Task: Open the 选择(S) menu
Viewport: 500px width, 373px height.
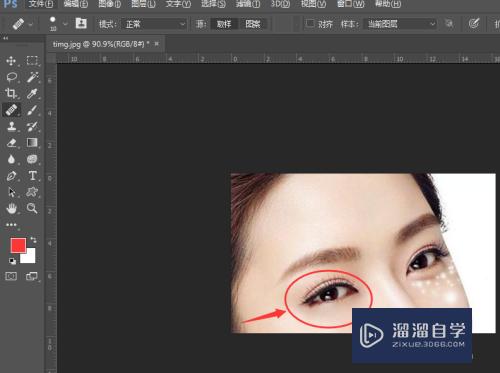Action: (x=213, y=4)
